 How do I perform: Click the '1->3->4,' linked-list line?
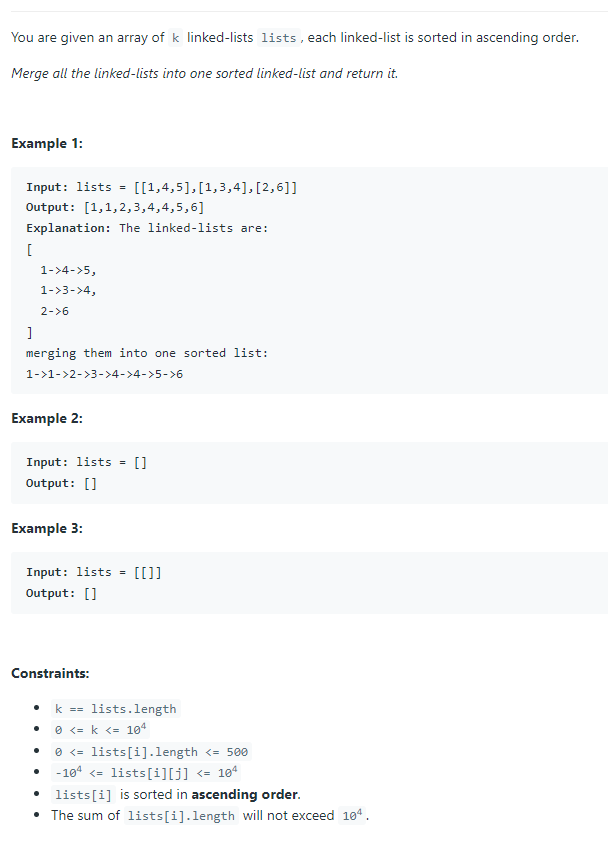68,290
